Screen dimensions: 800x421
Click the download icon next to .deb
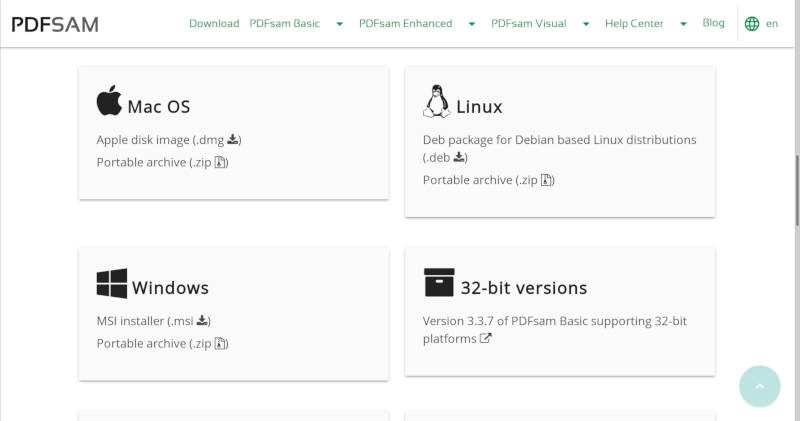coord(459,157)
